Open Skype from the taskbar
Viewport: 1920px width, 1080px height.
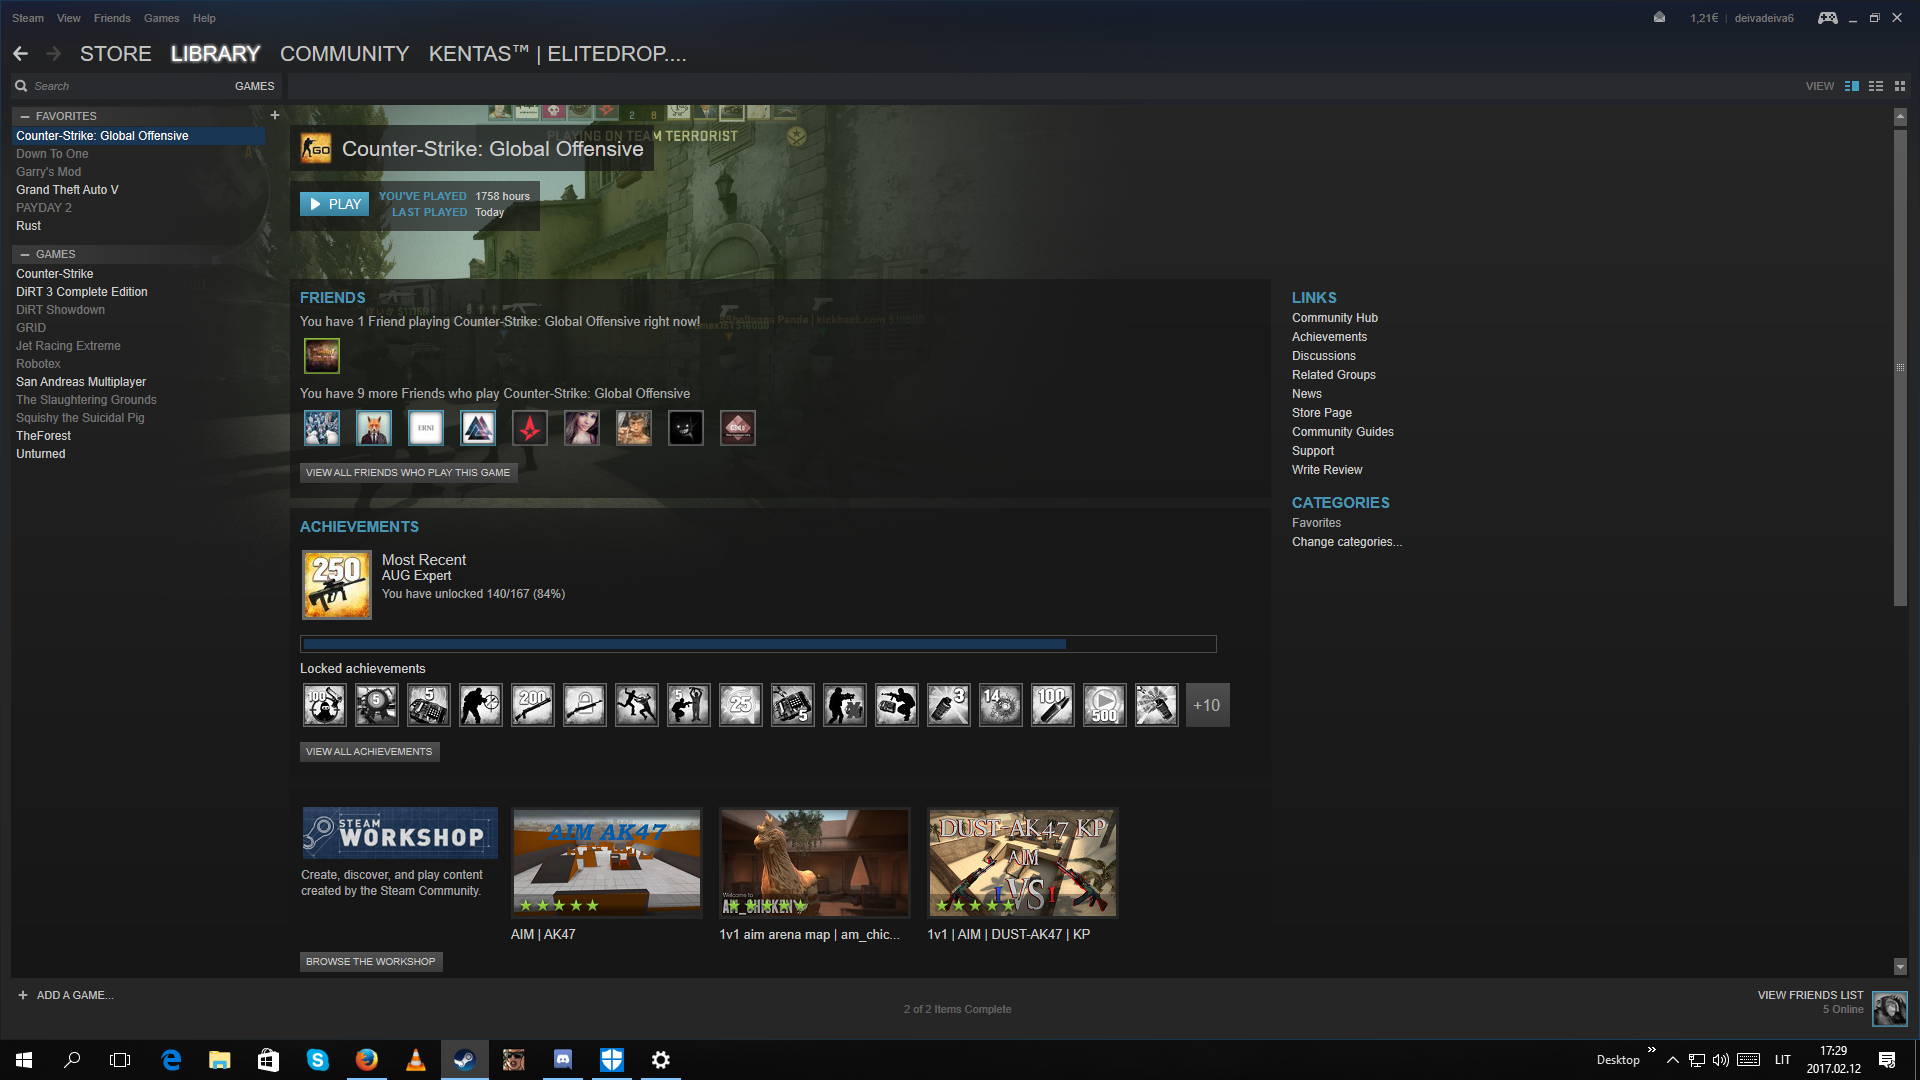click(318, 1060)
